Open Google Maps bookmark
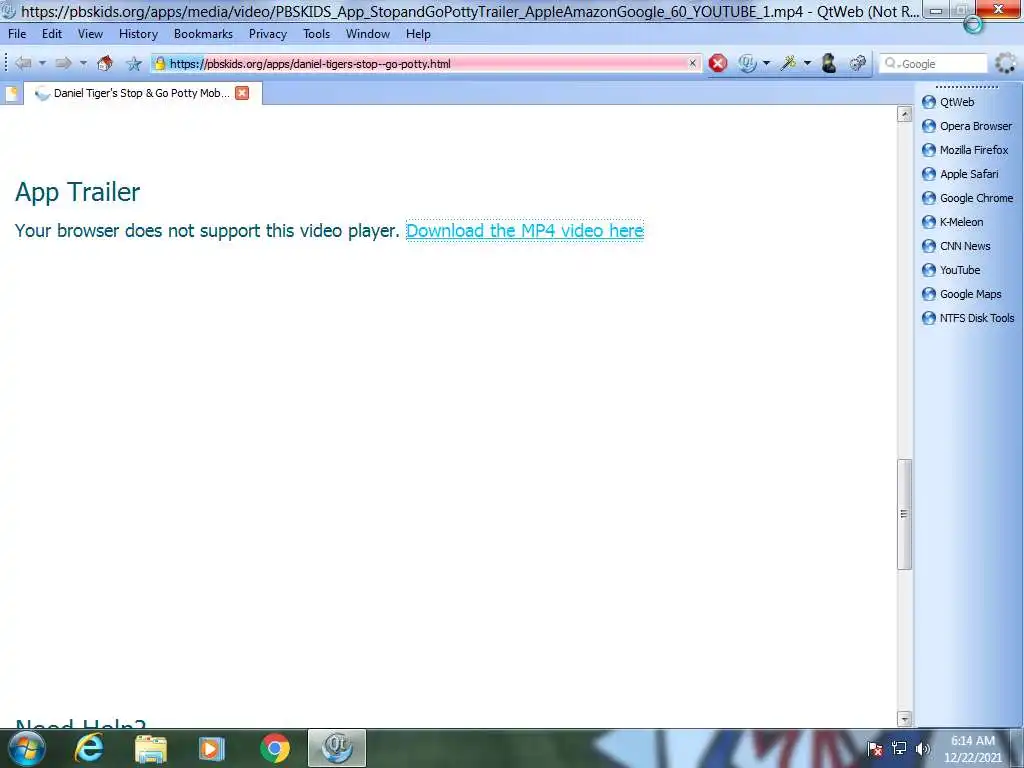The image size is (1024, 768). coord(962,294)
